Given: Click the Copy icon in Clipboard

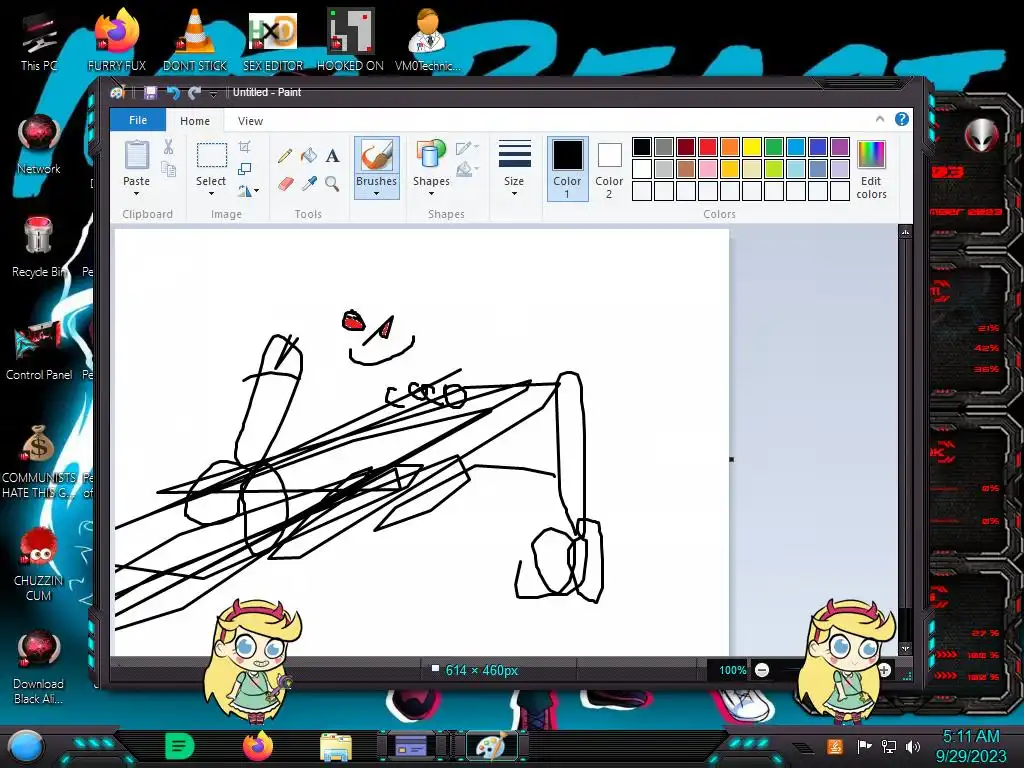Looking at the screenshot, I should pos(168,170).
